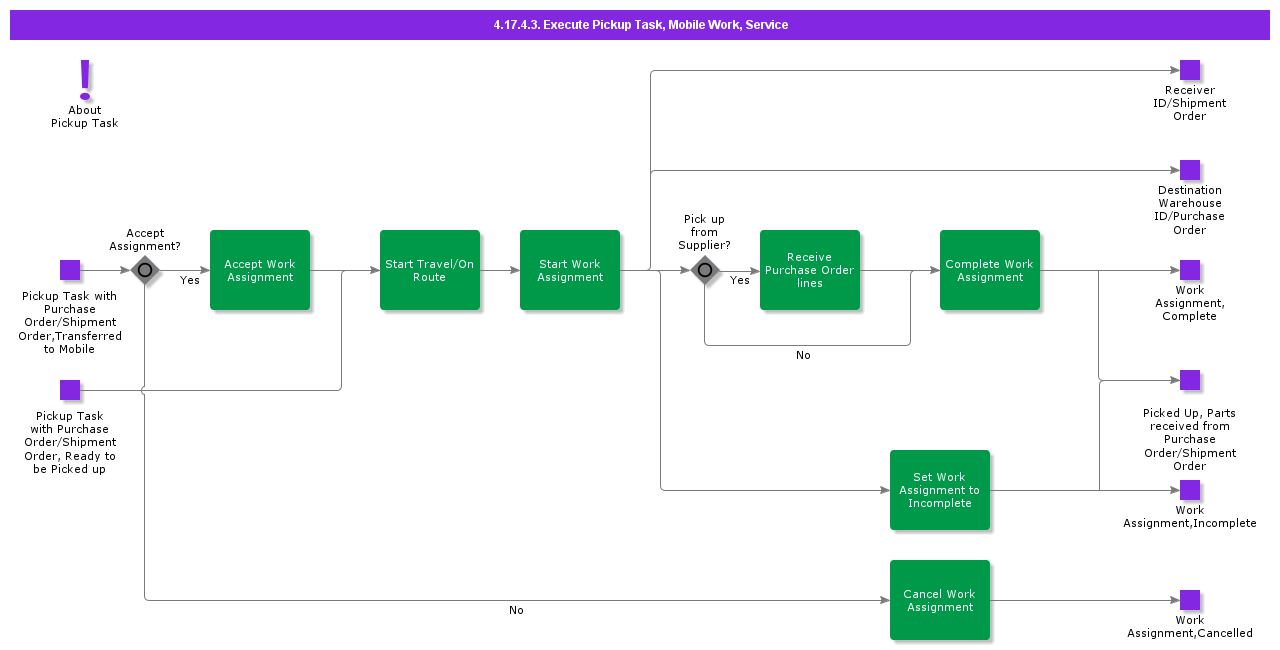This screenshot has height=650, width=1280.
Task: Select the Transferred to Mobile start event square
Action: pyautogui.click(x=70, y=270)
